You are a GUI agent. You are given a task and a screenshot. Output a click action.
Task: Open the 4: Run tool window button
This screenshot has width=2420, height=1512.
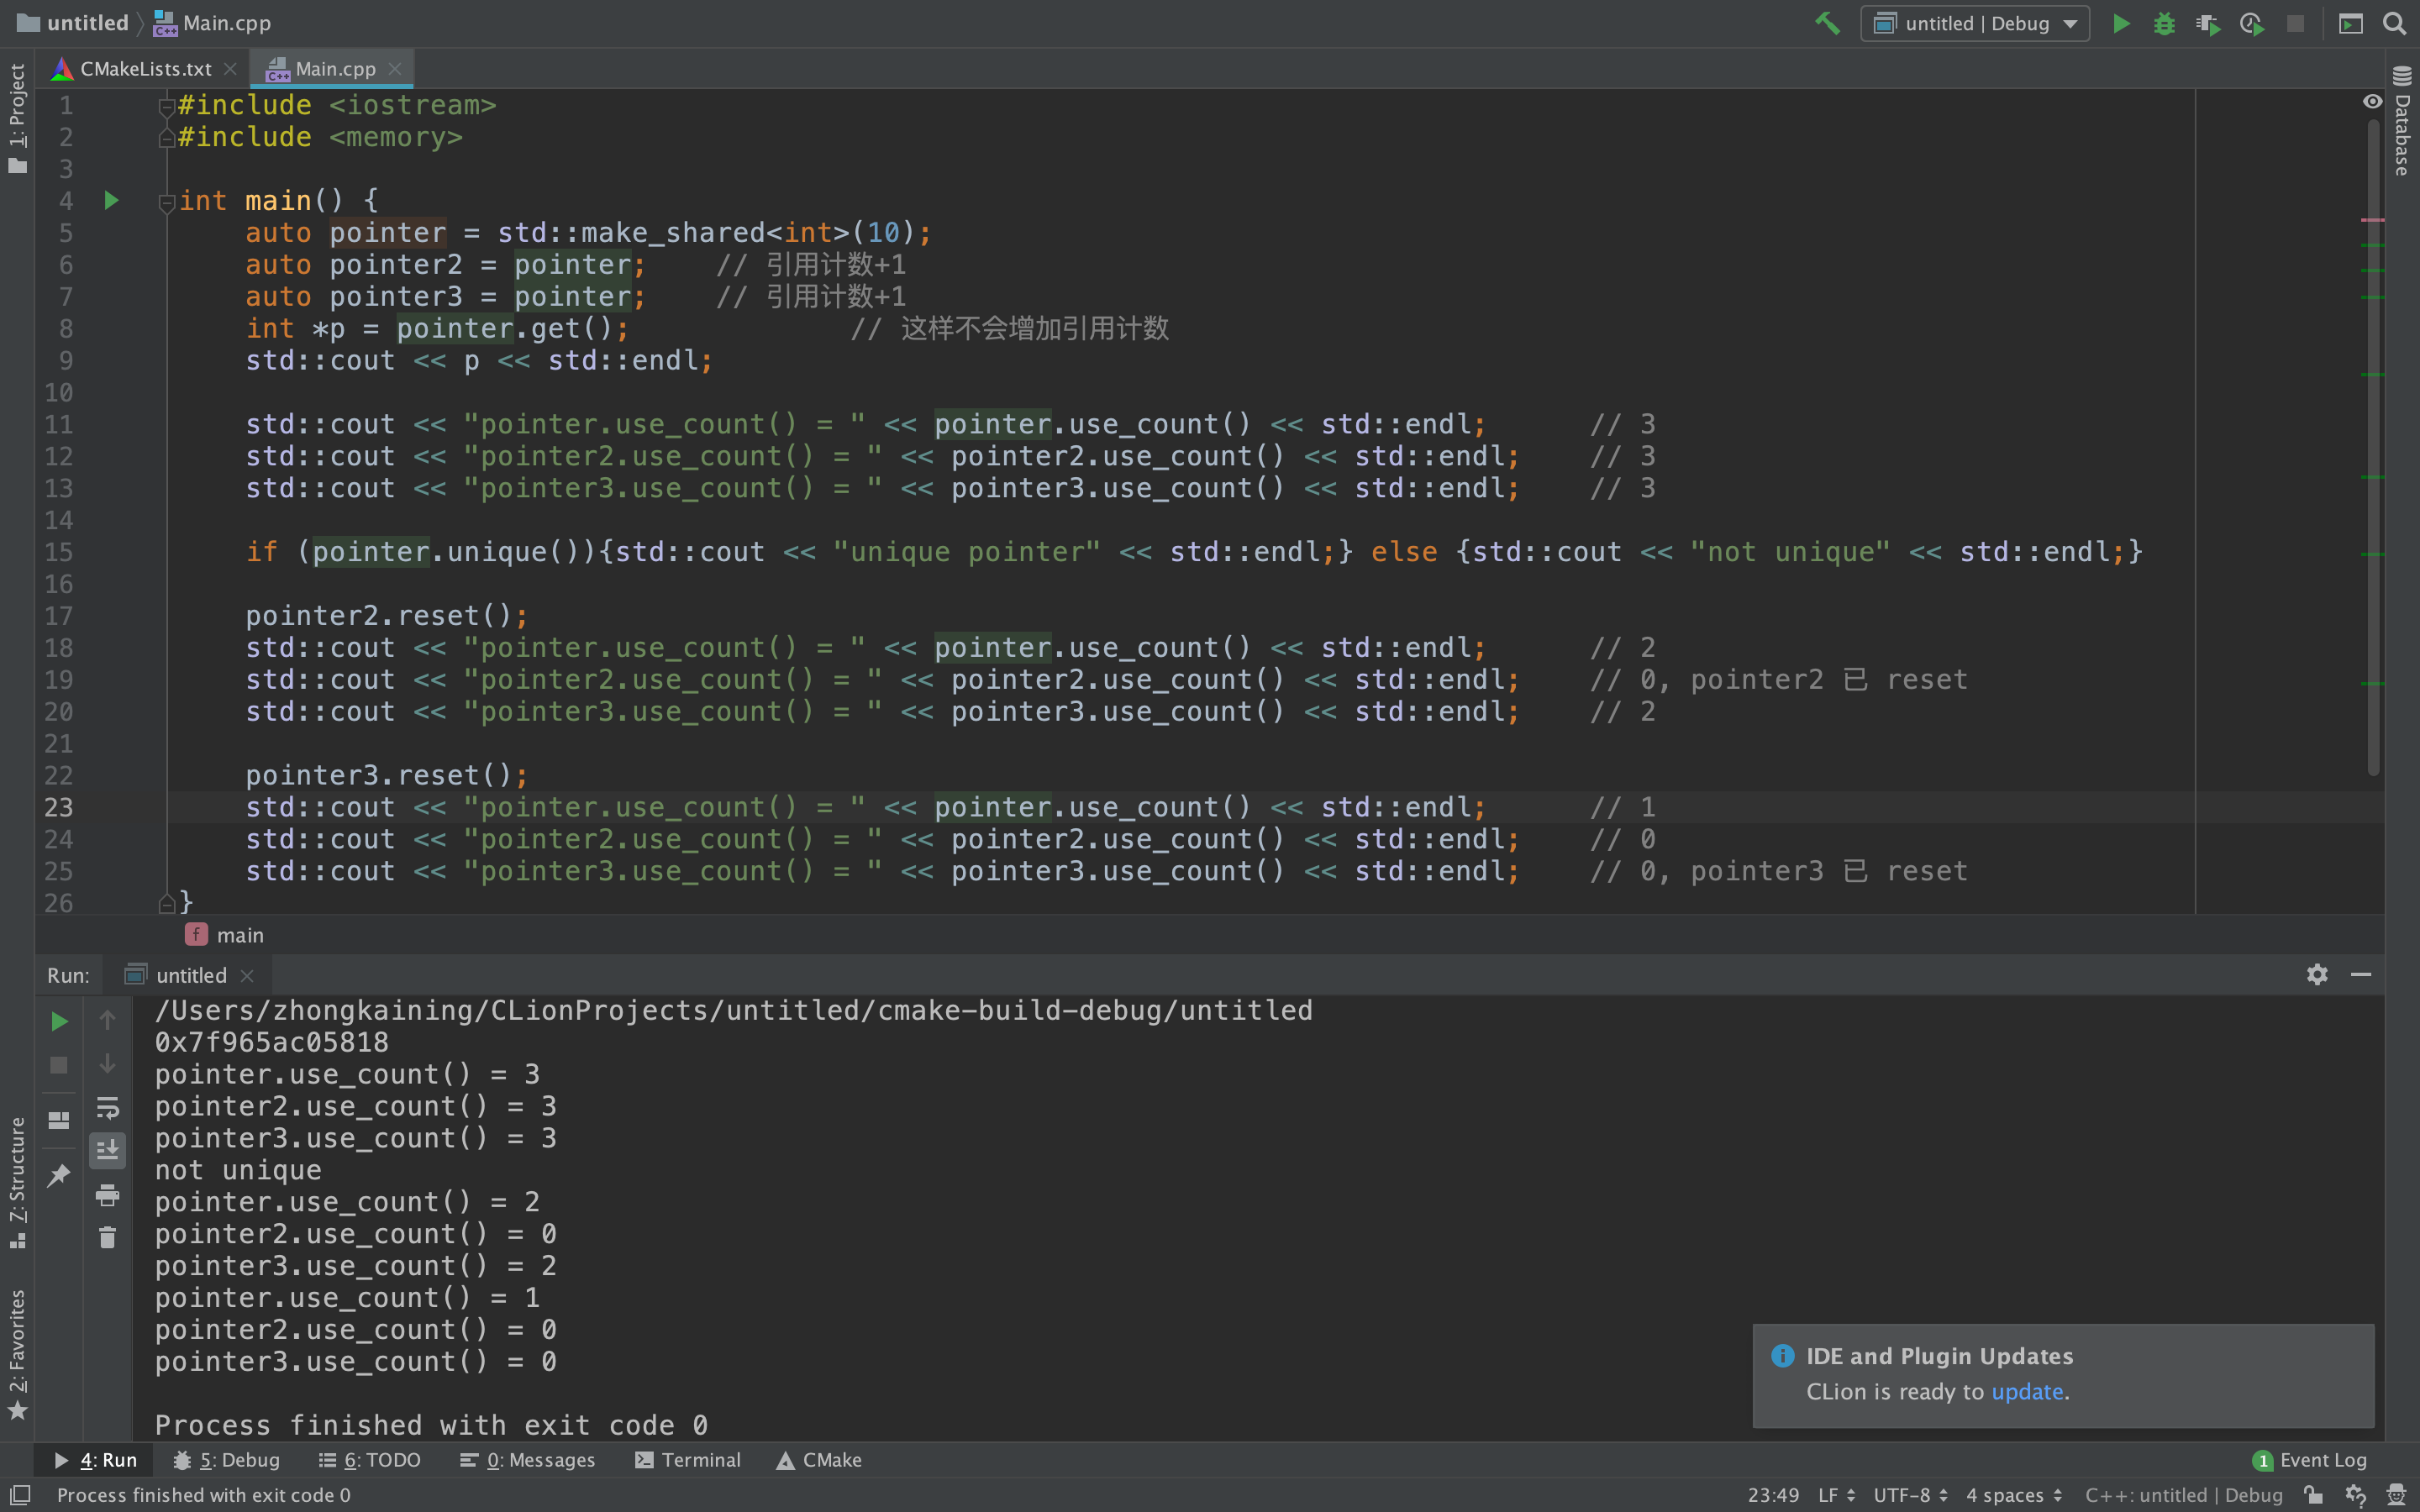[95, 1460]
